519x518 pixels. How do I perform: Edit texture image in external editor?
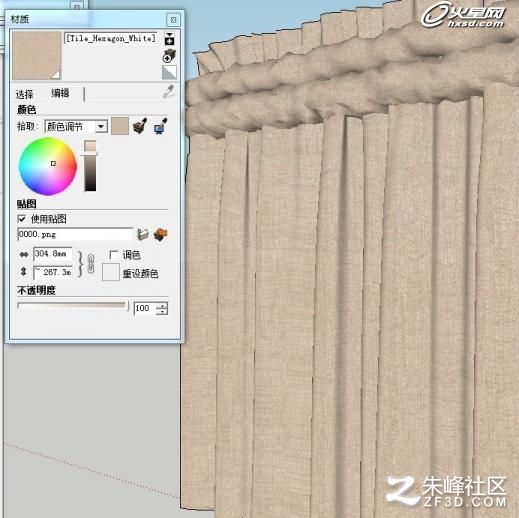pyautogui.click(x=161, y=234)
